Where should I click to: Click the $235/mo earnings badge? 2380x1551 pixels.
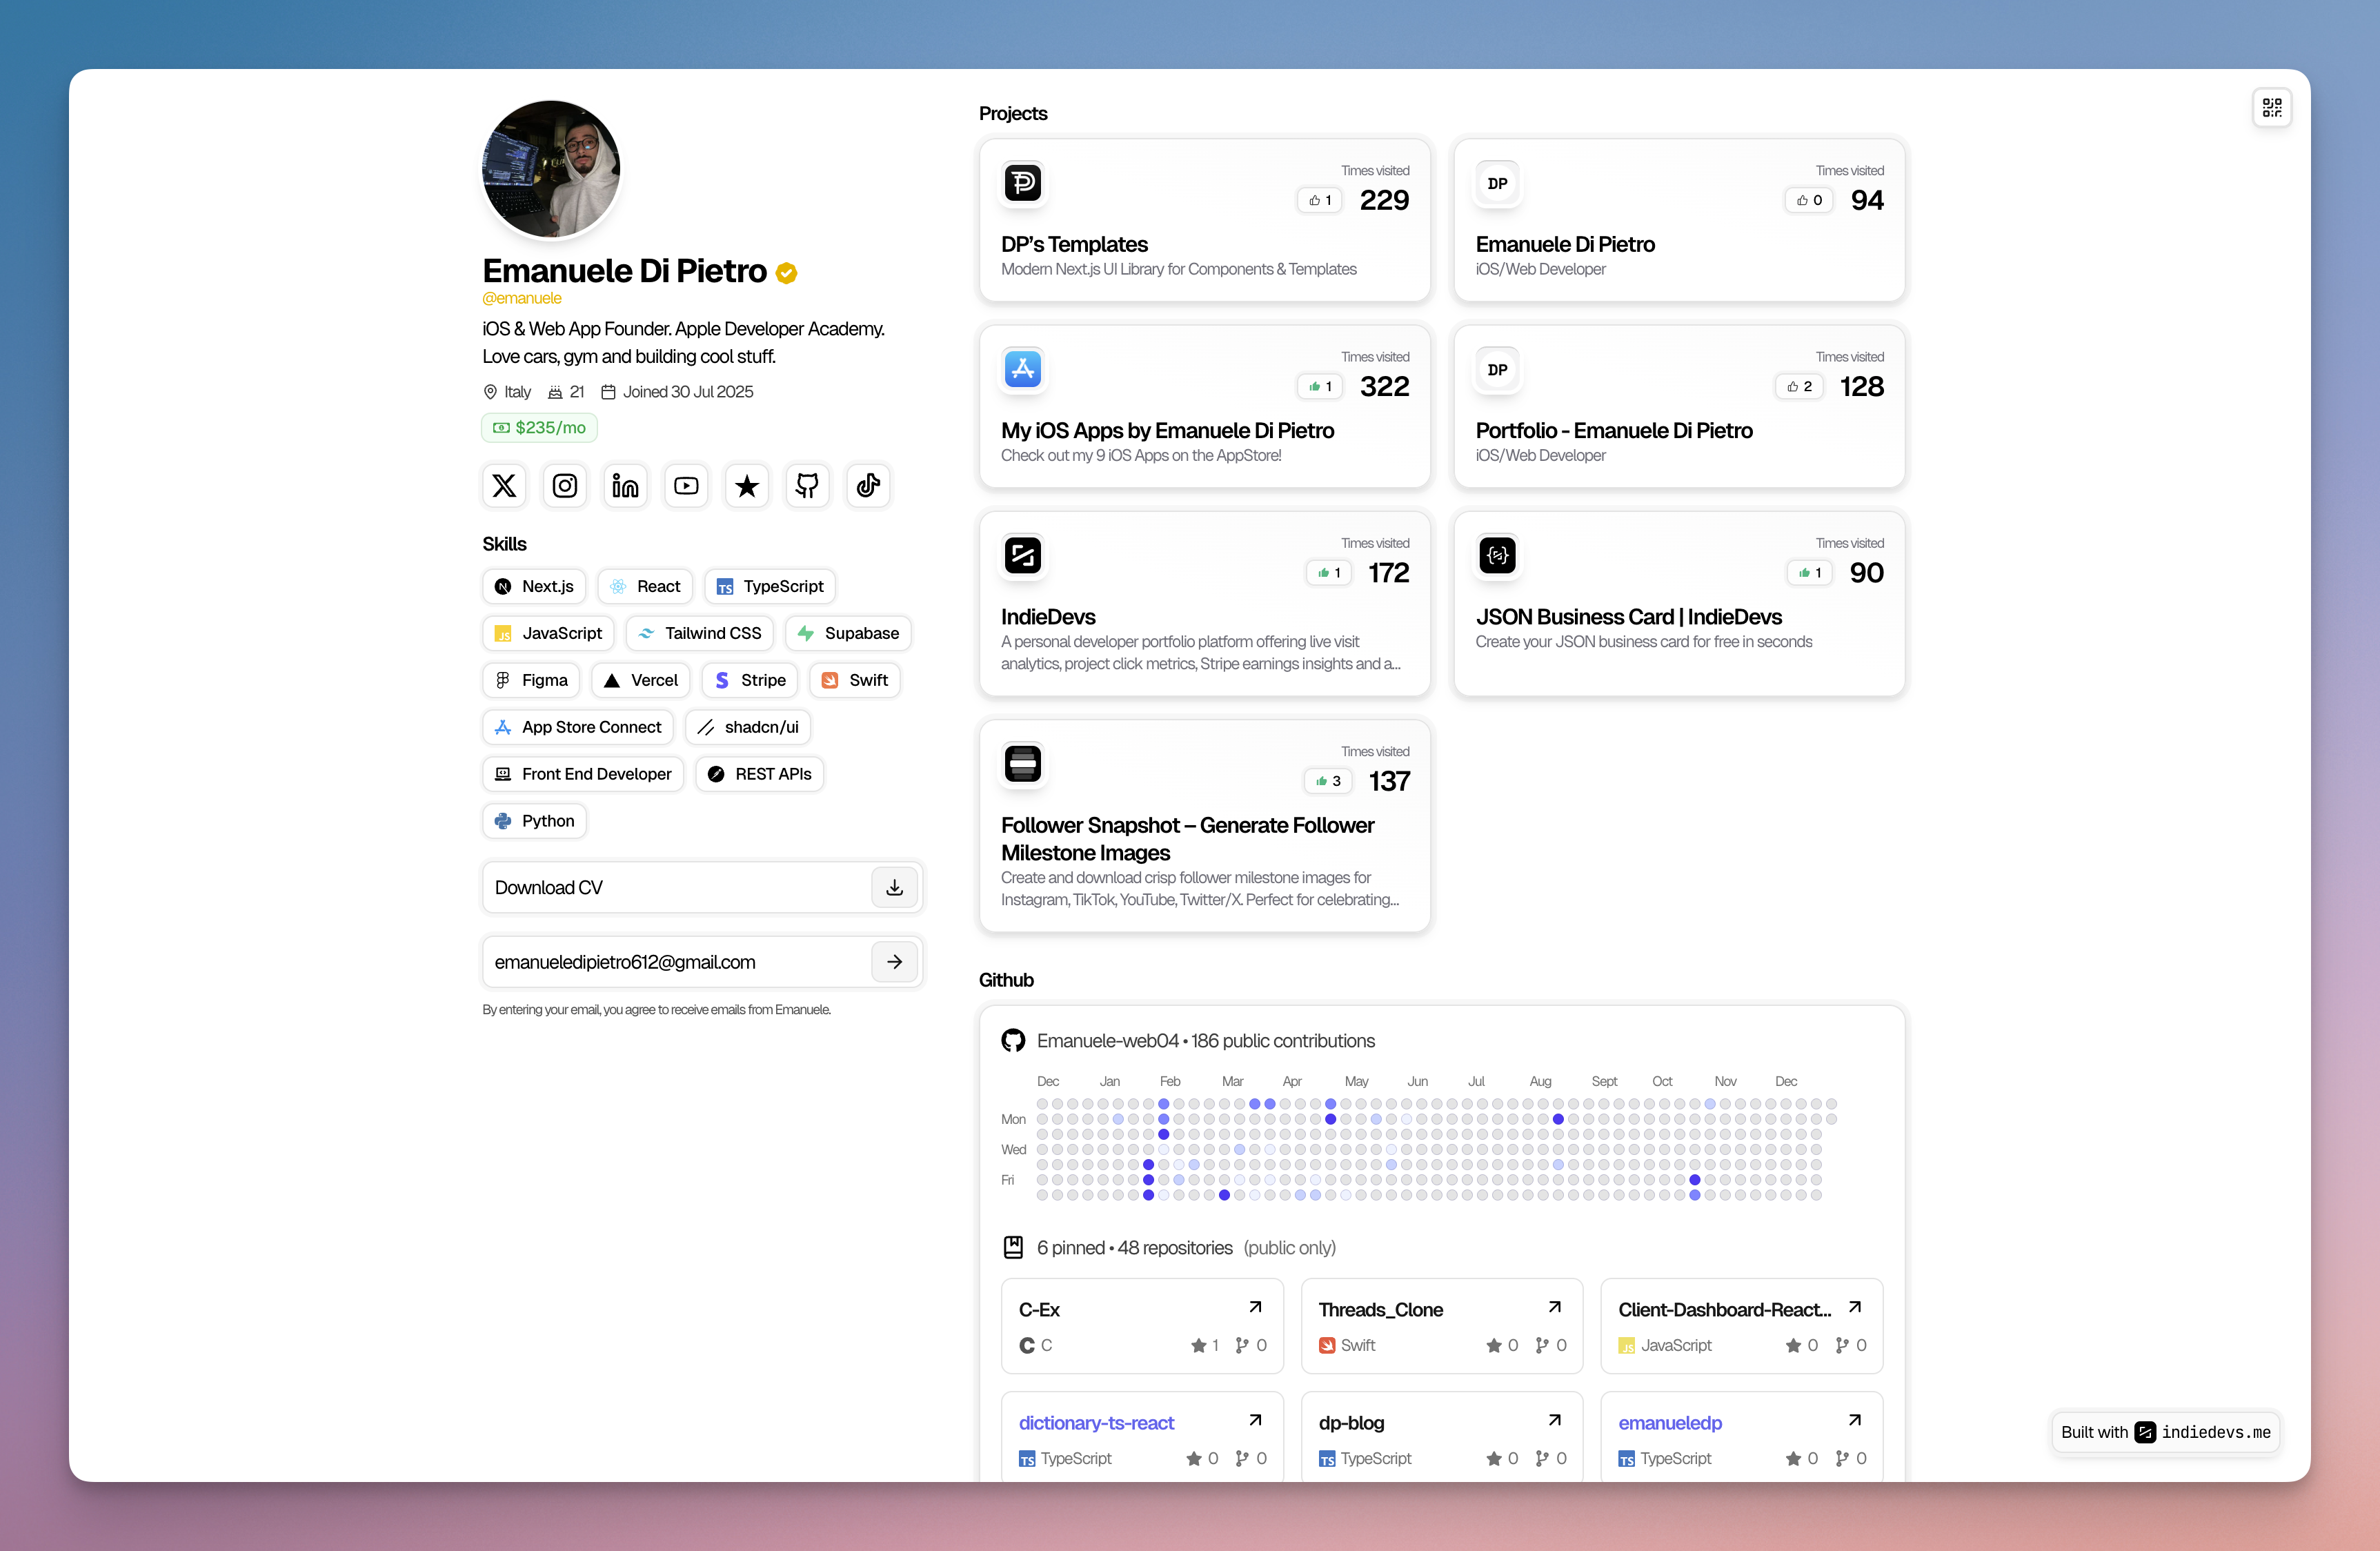point(539,427)
